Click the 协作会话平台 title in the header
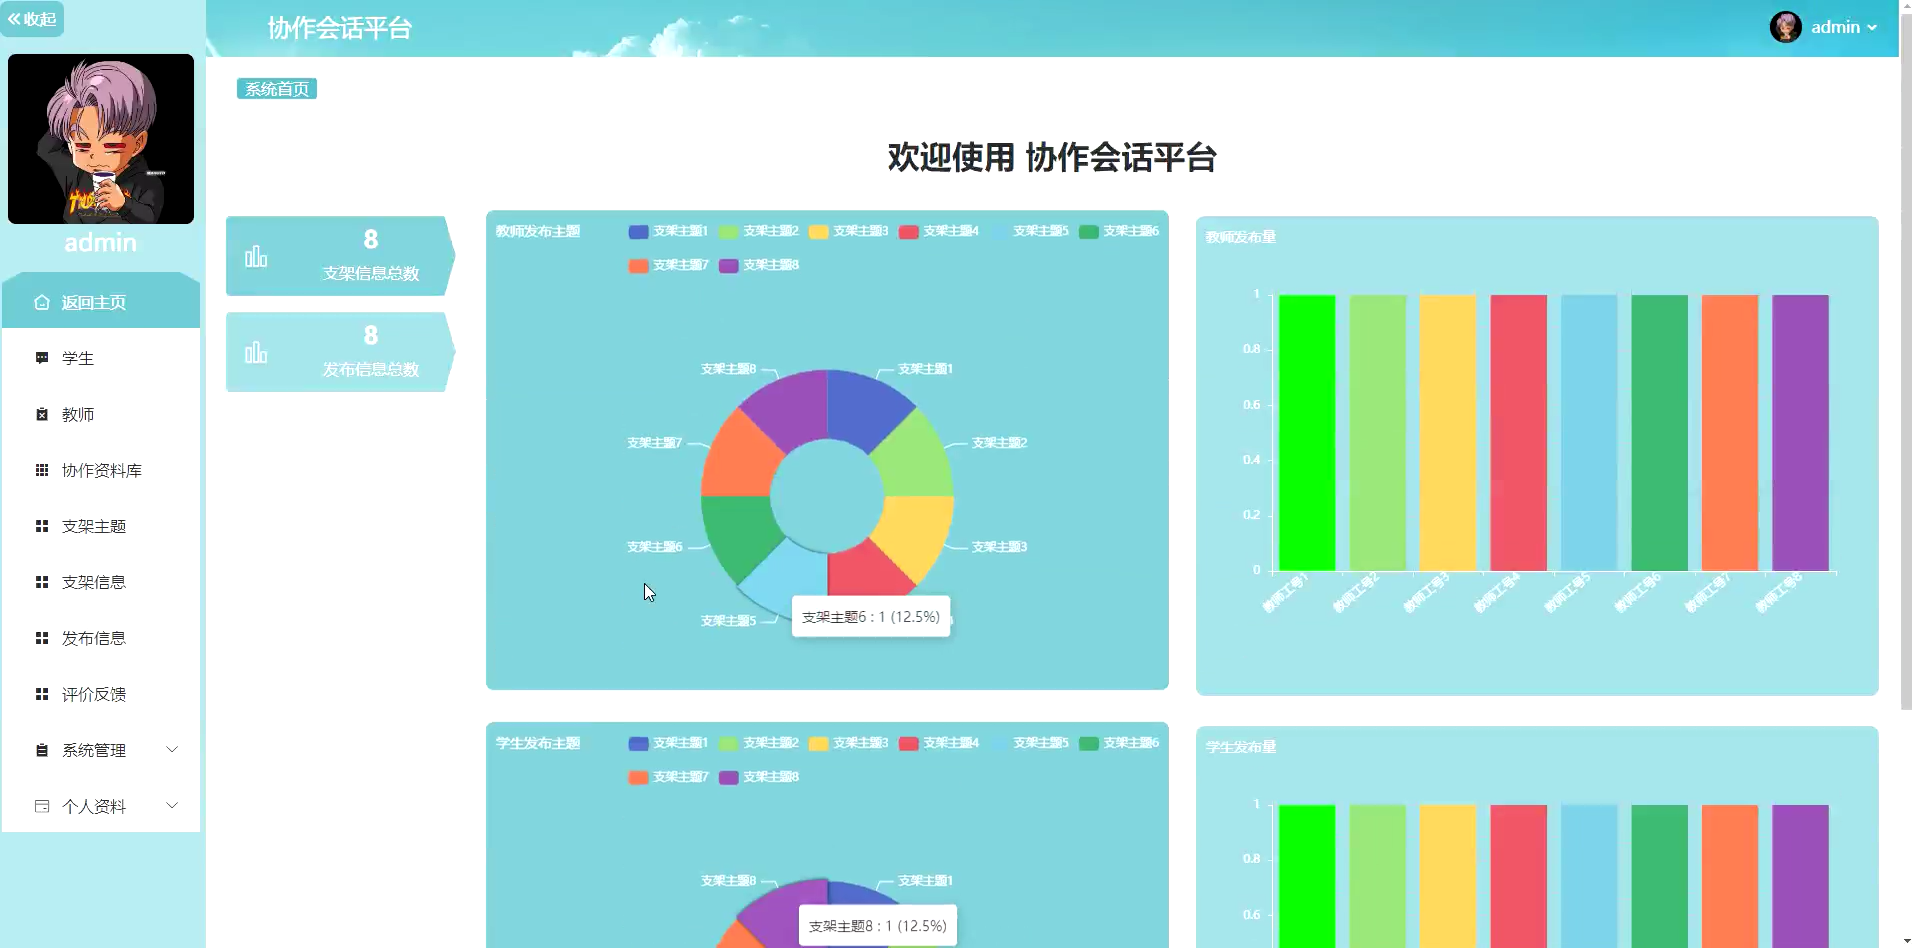This screenshot has width=1912, height=948. 340,28
